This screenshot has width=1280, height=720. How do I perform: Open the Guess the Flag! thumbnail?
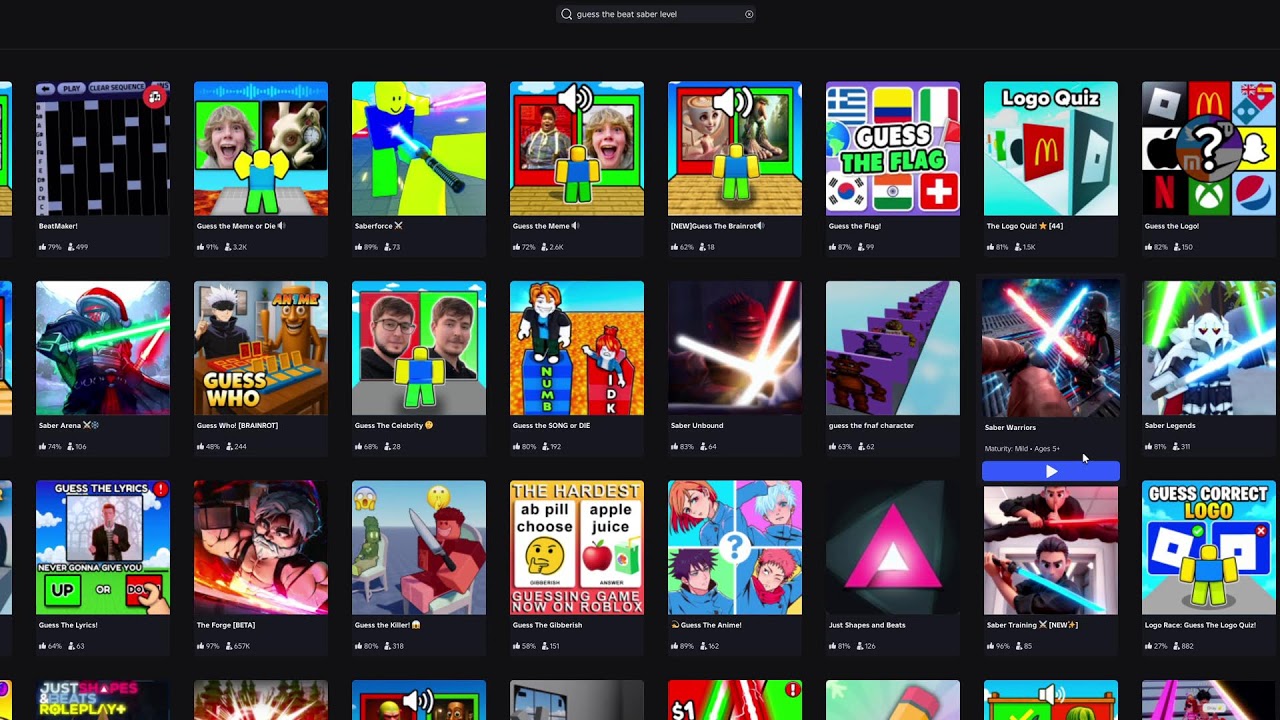(893, 148)
